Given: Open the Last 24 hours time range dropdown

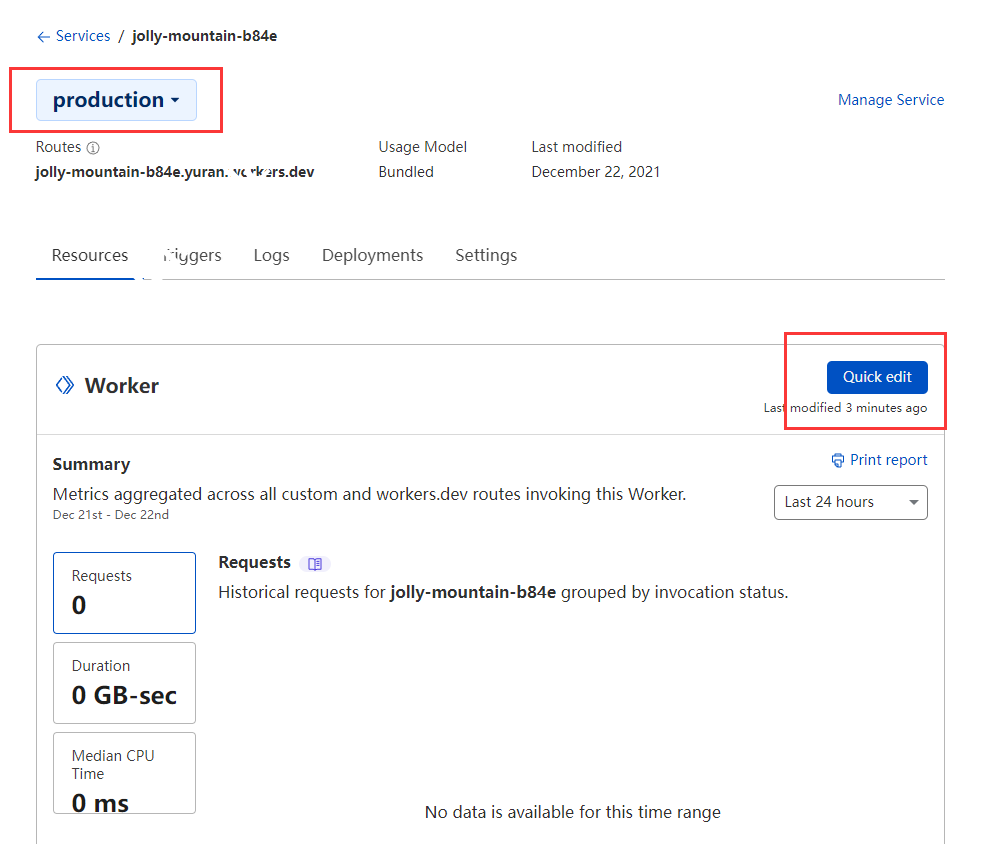Looking at the screenshot, I should [850, 502].
